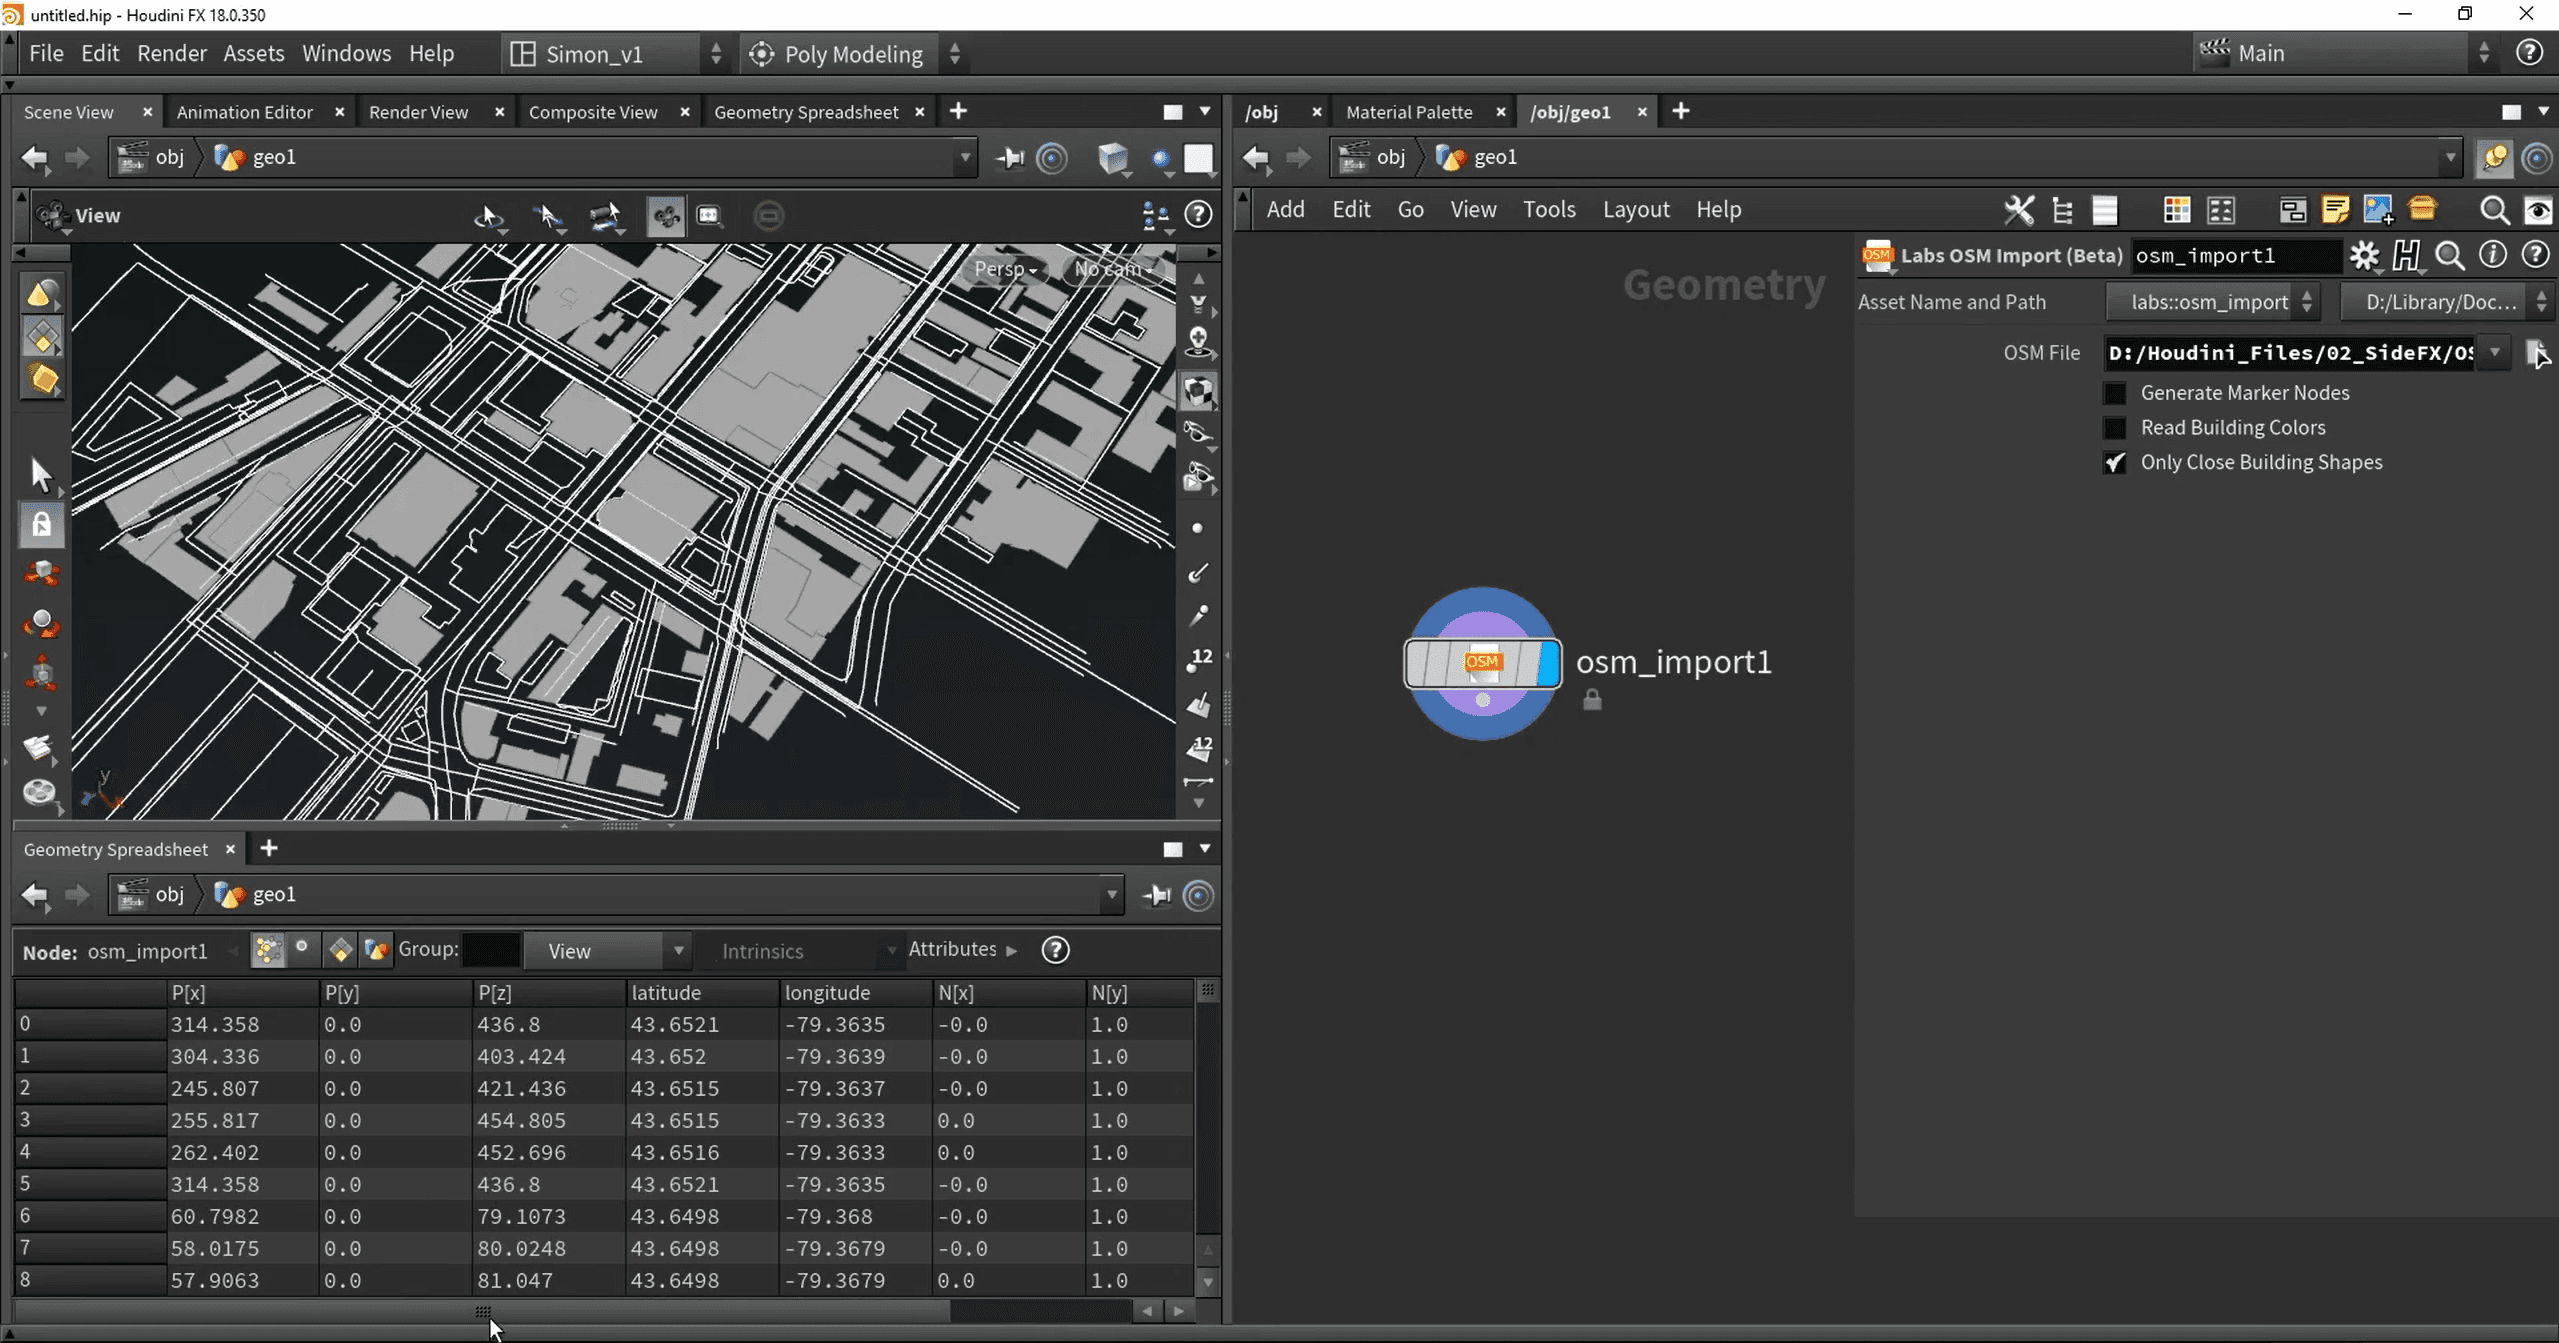Click the sticky note icon in network toolbar
Viewport: 2559px width, 1343px height.
(x=2335, y=210)
